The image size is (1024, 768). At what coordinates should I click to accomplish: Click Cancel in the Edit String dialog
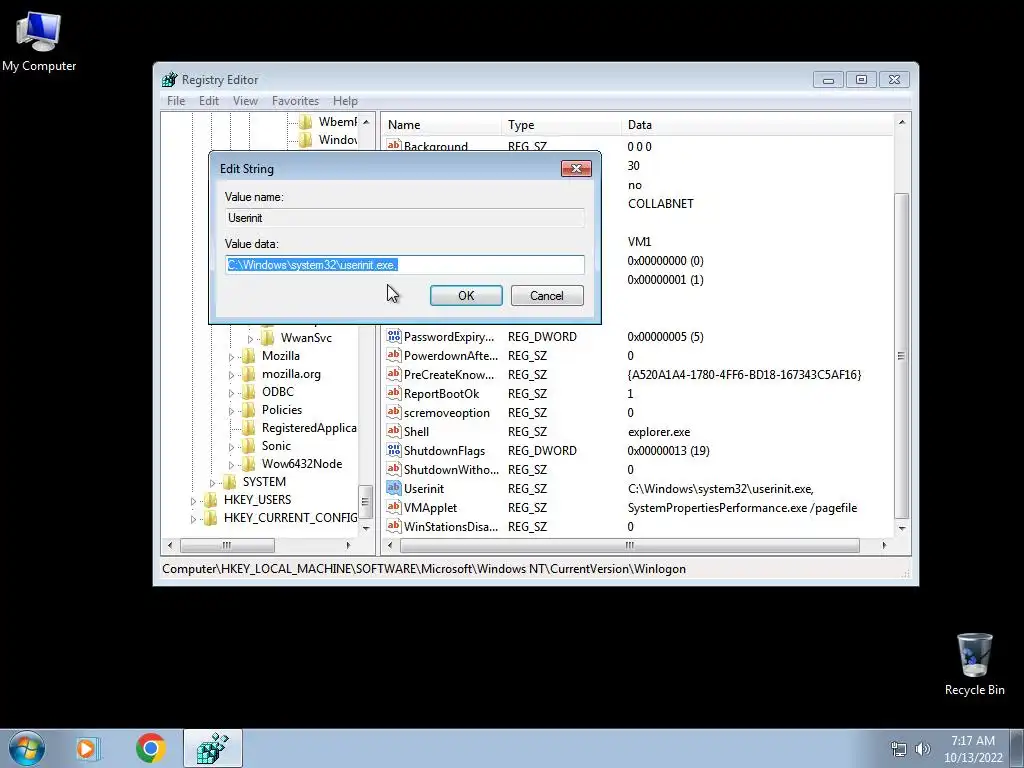click(547, 295)
